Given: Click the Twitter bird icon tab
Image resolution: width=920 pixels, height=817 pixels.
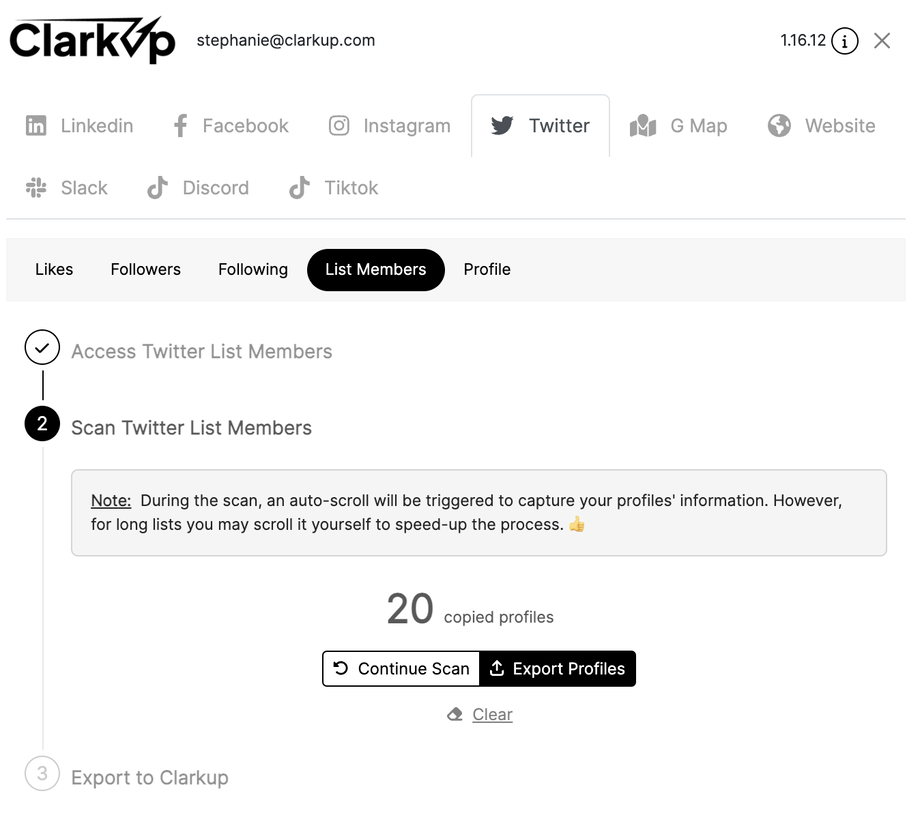Looking at the screenshot, I should tap(540, 126).
